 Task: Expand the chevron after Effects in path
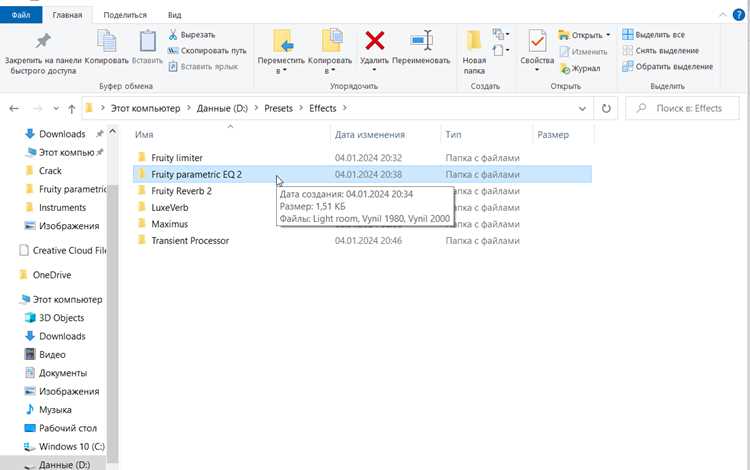344,109
